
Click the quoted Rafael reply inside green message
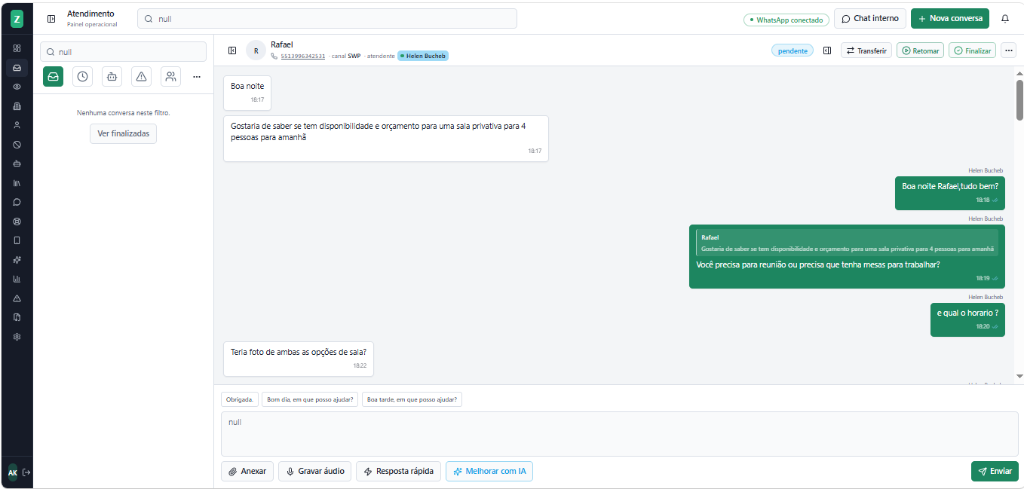click(x=847, y=242)
